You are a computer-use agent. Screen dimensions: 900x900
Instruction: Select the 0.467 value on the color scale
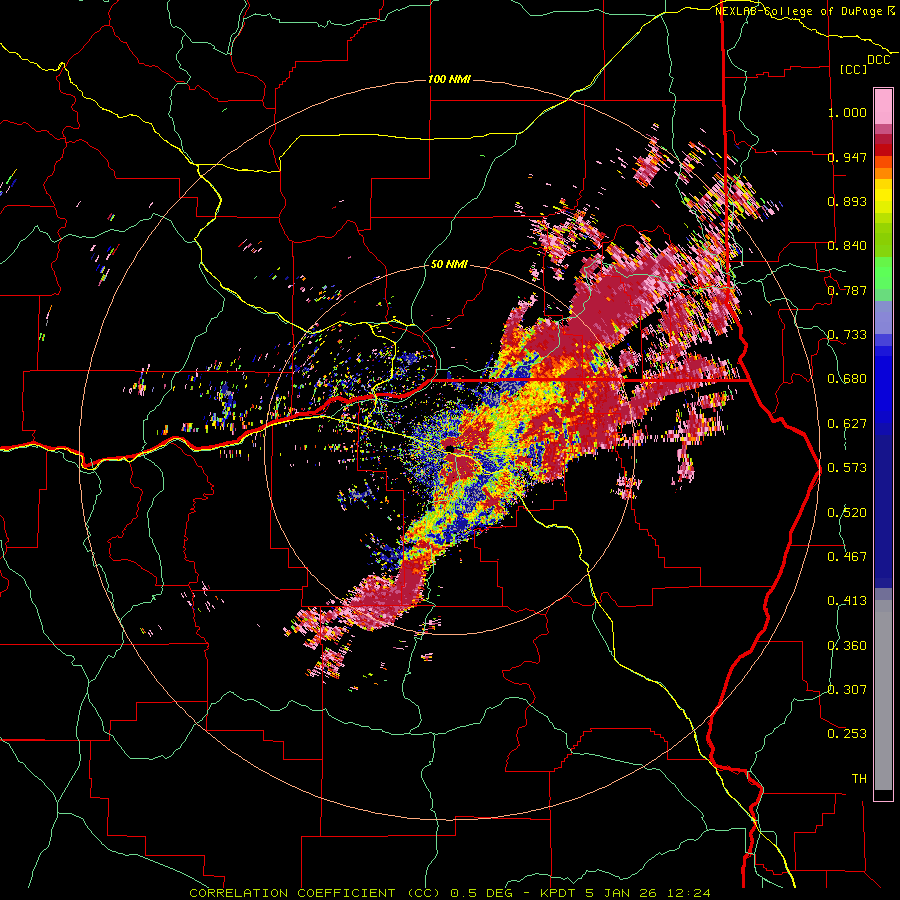[x=847, y=557]
